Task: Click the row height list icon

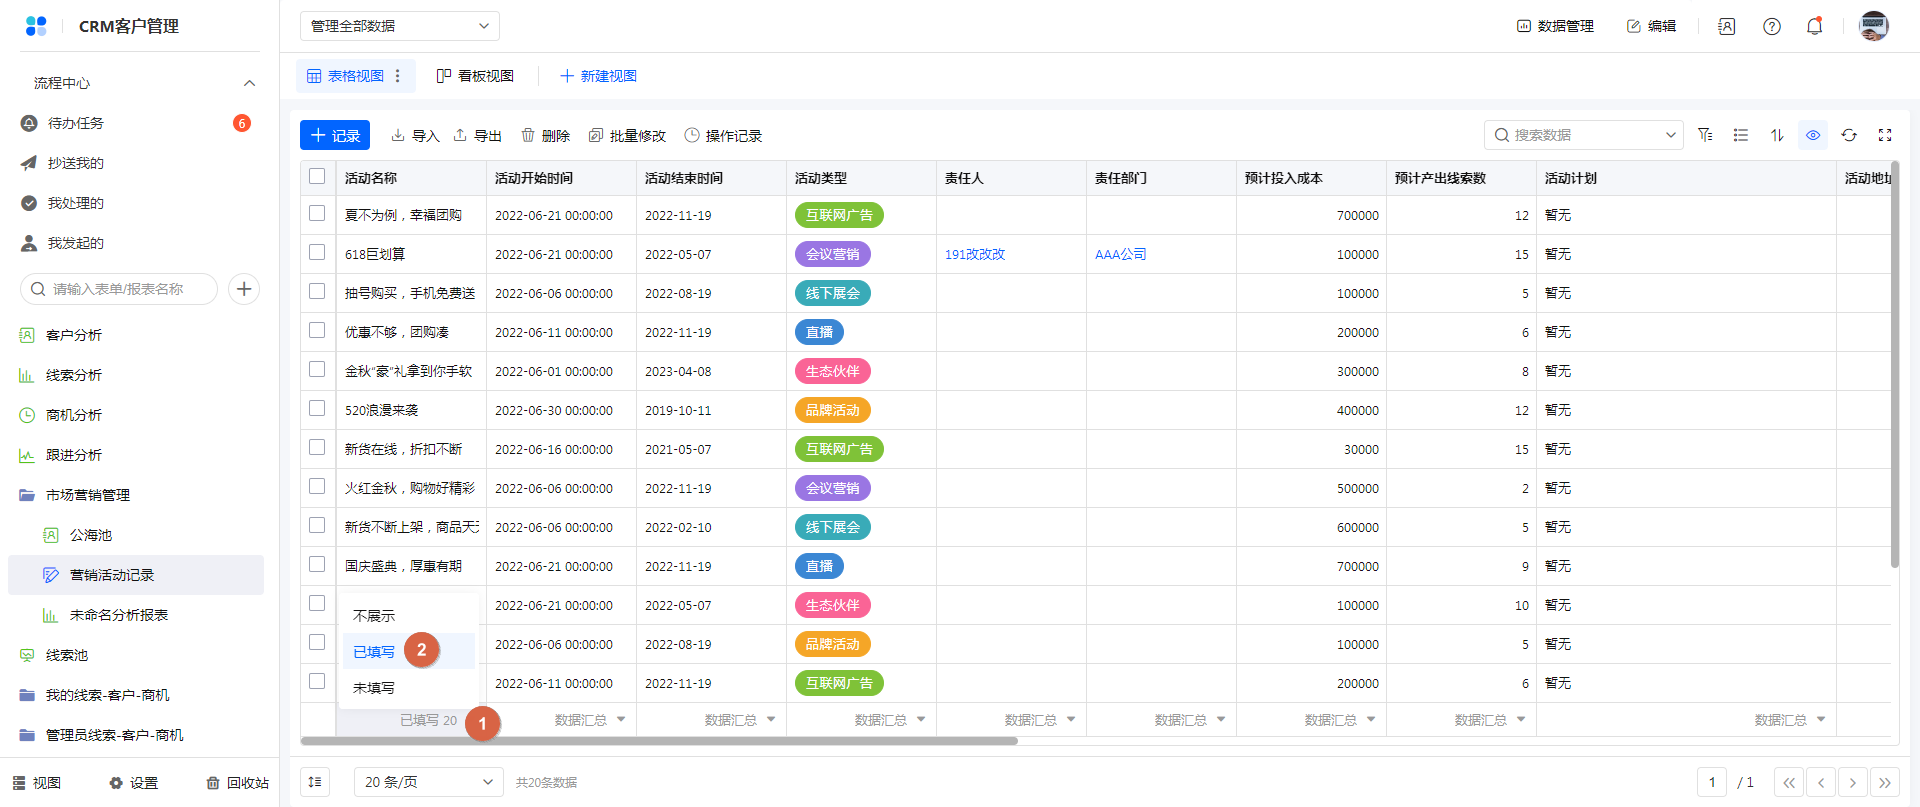Action: (1741, 135)
